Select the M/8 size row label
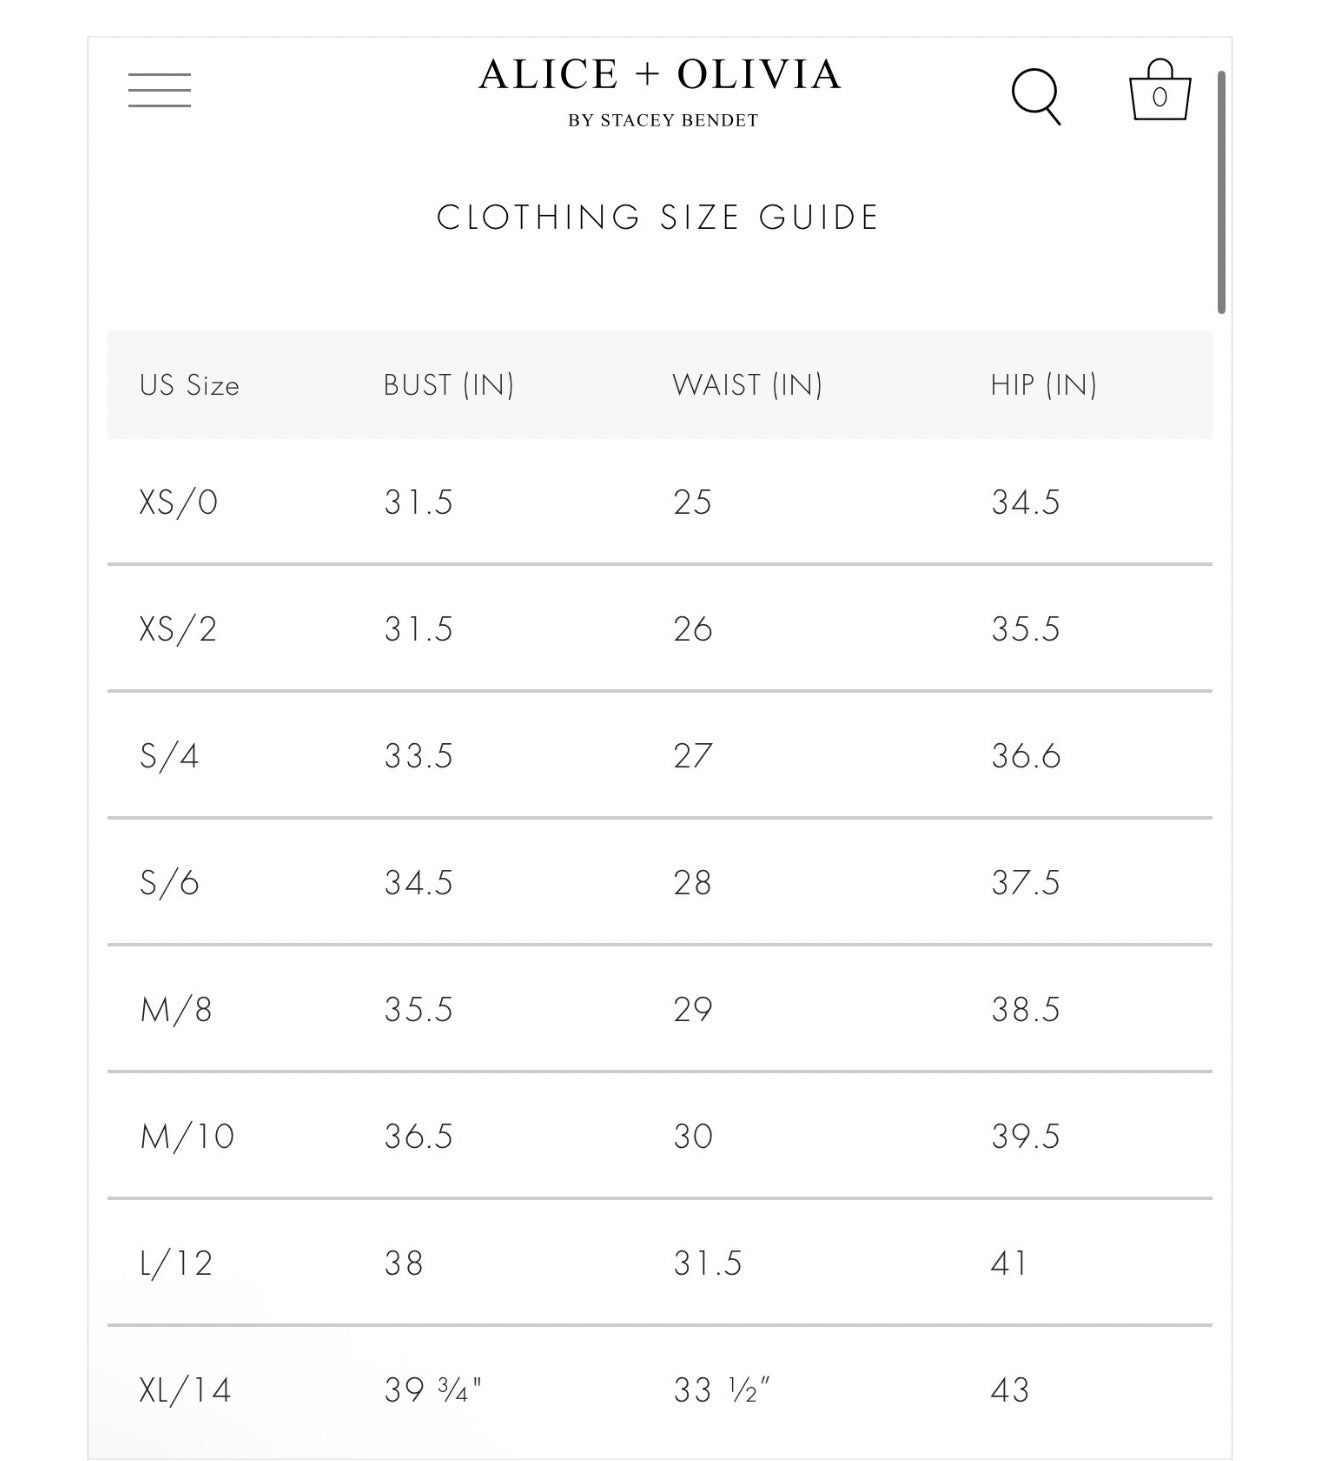 point(176,1010)
